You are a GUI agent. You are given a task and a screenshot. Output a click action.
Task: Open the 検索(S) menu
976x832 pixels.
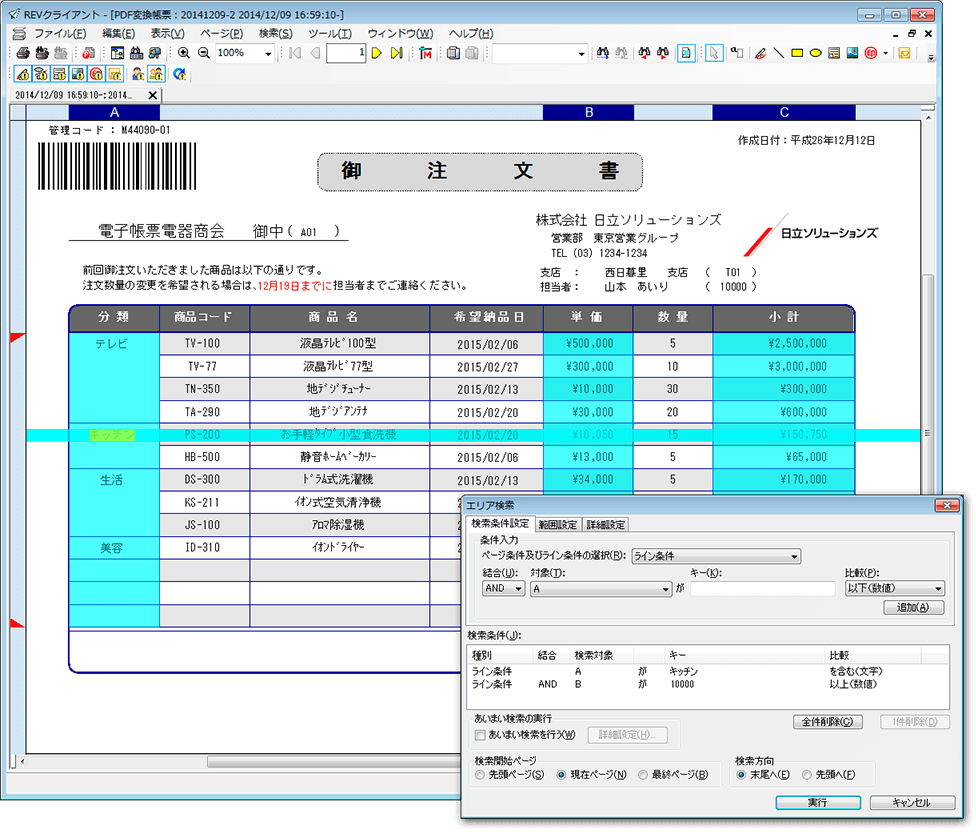[275, 33]
